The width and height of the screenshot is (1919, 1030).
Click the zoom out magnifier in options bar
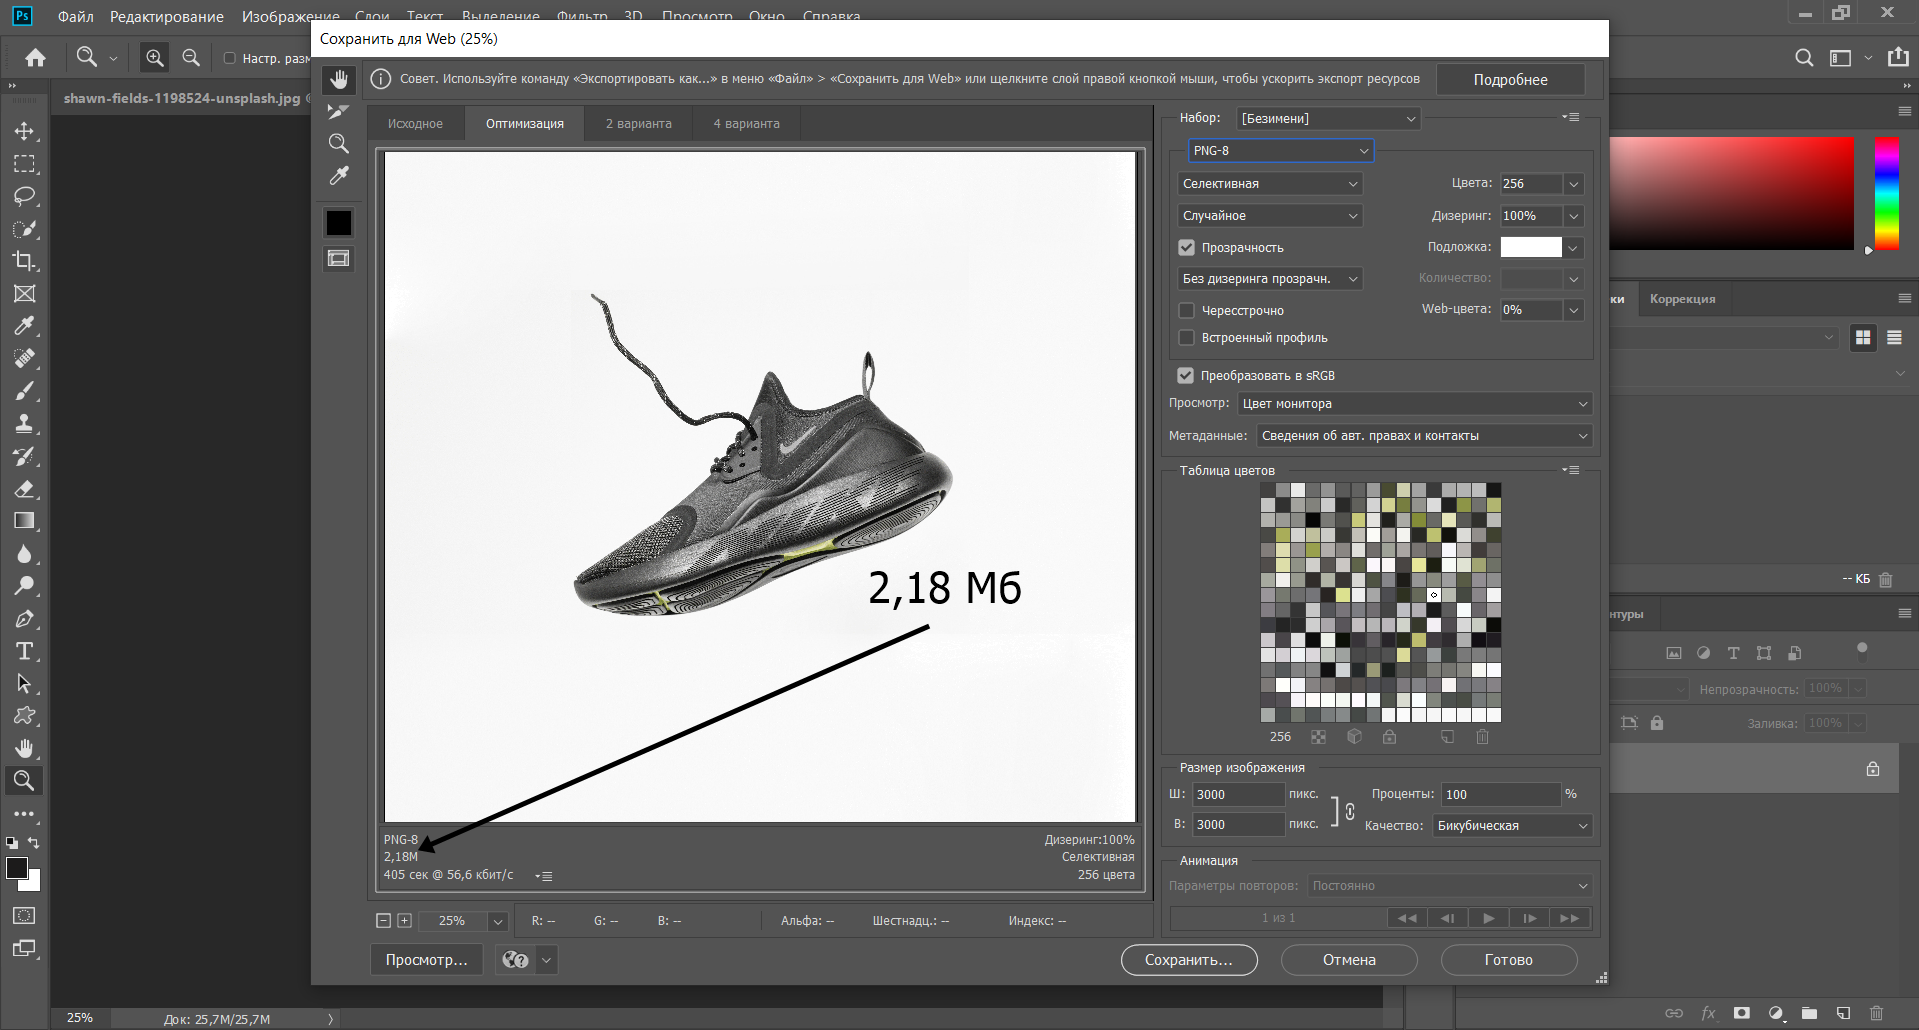click(x=191, y=58)
